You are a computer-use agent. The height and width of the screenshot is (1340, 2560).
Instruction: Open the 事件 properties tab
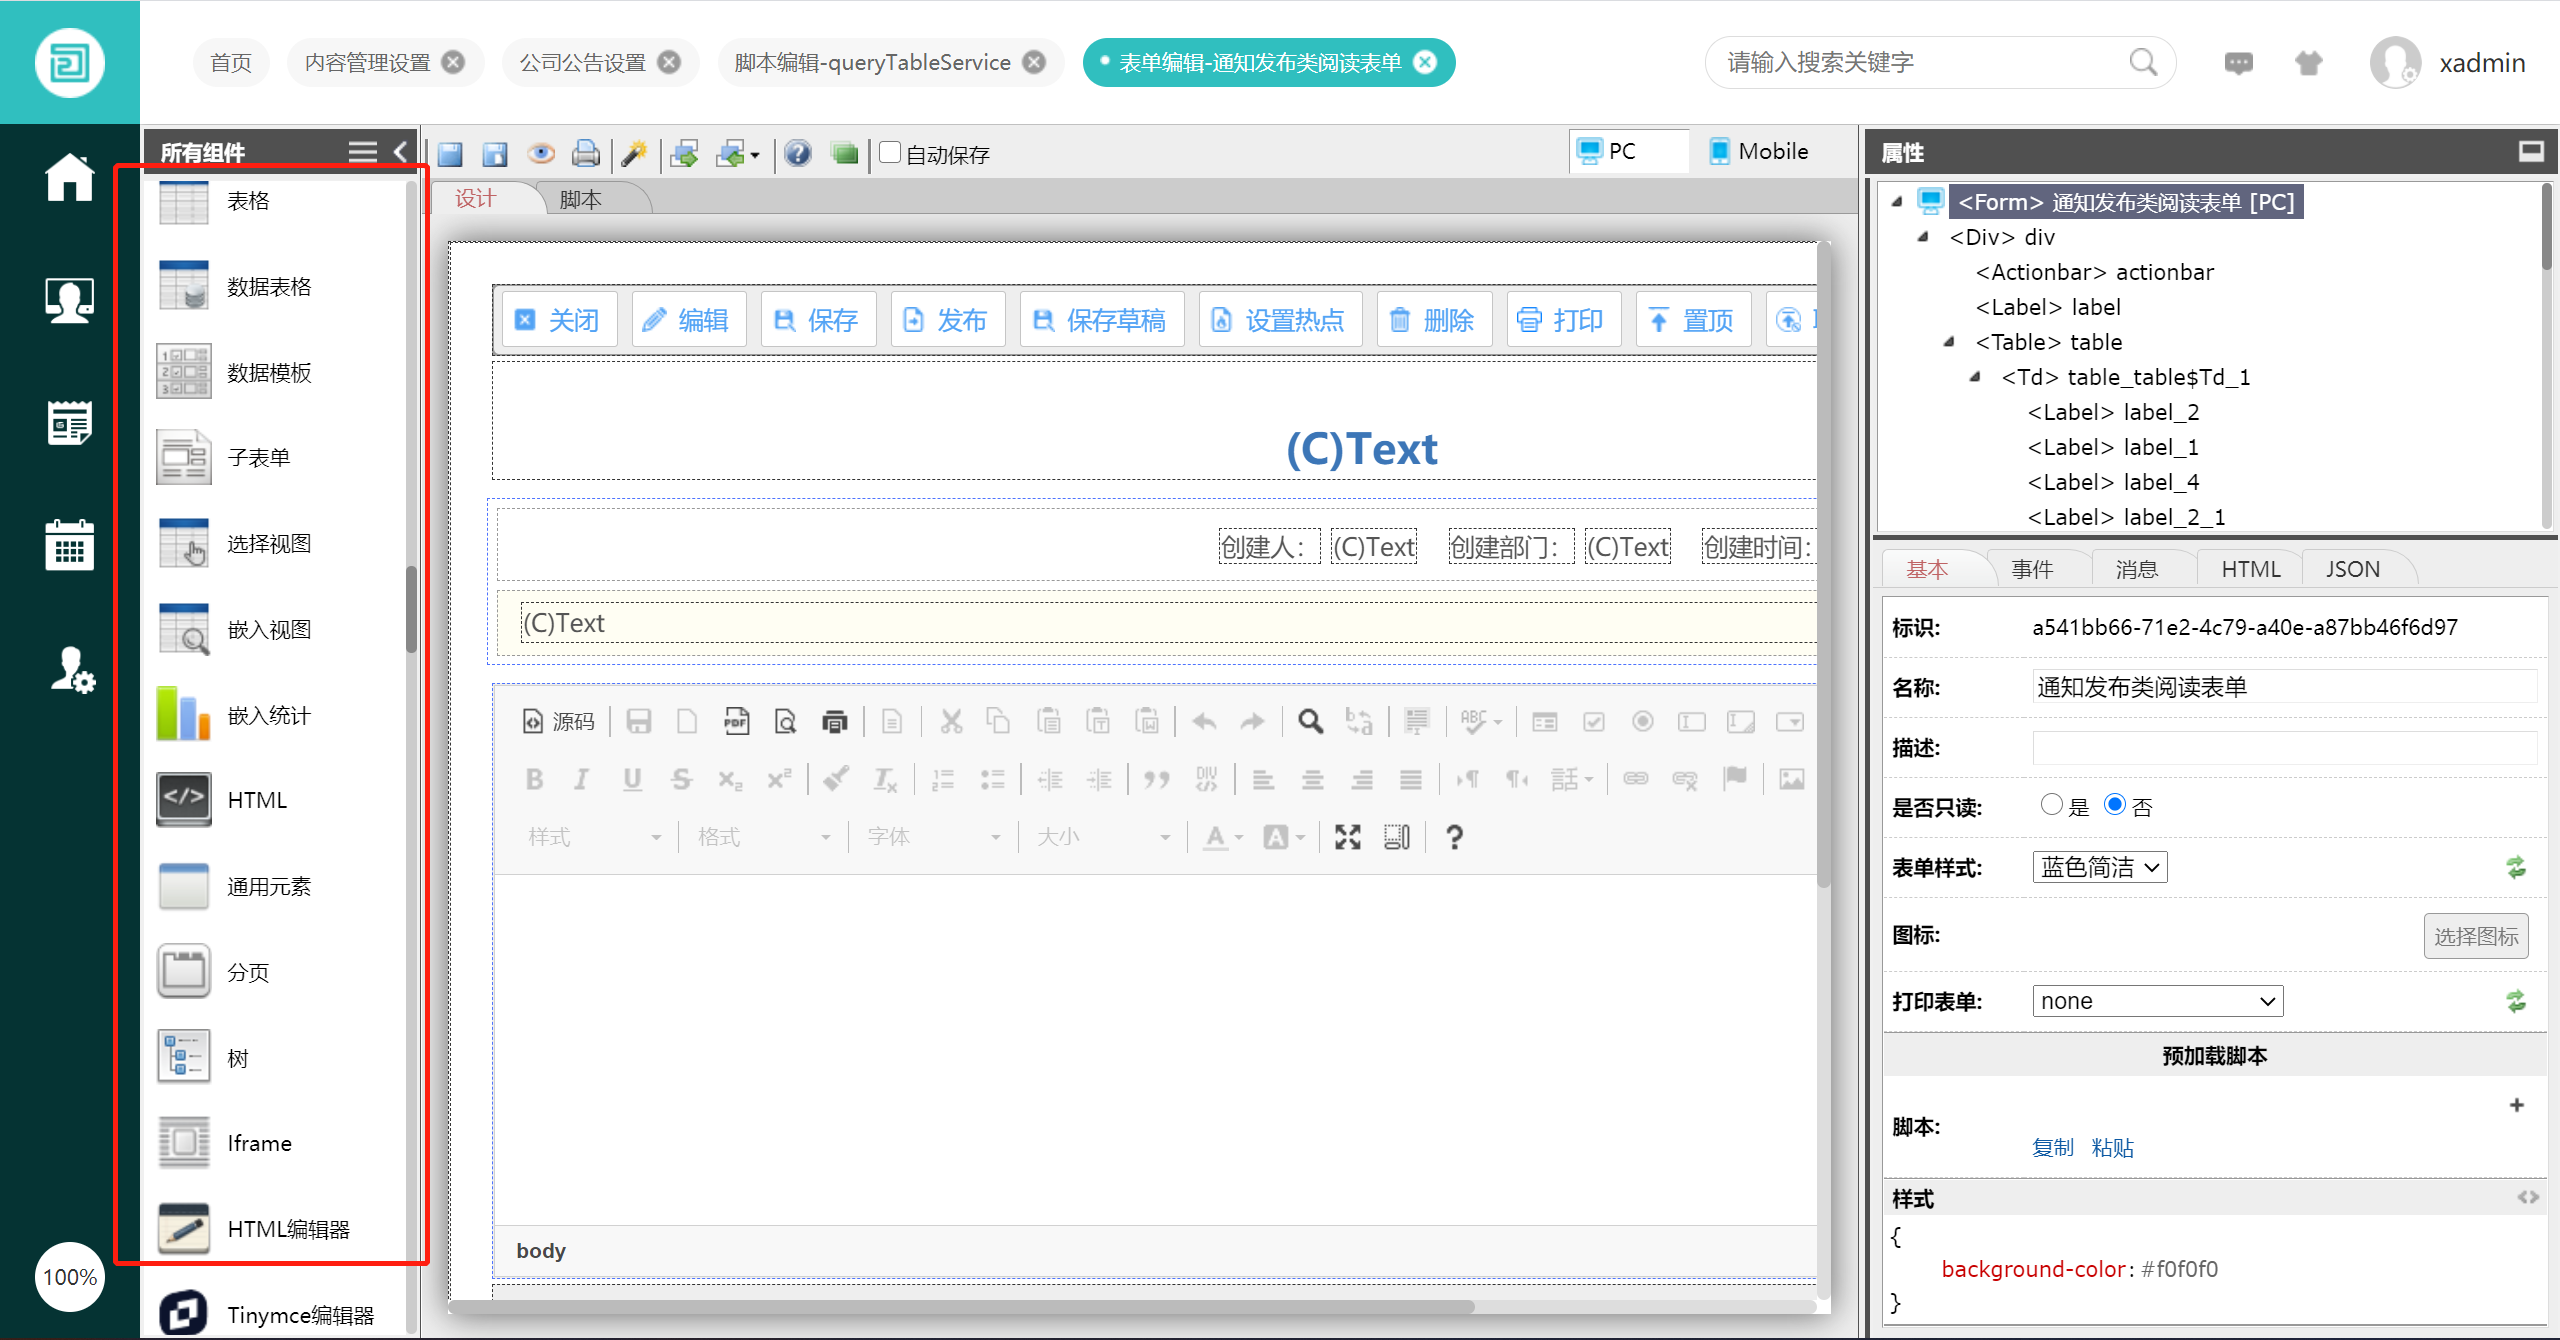tap(2032, 569)
